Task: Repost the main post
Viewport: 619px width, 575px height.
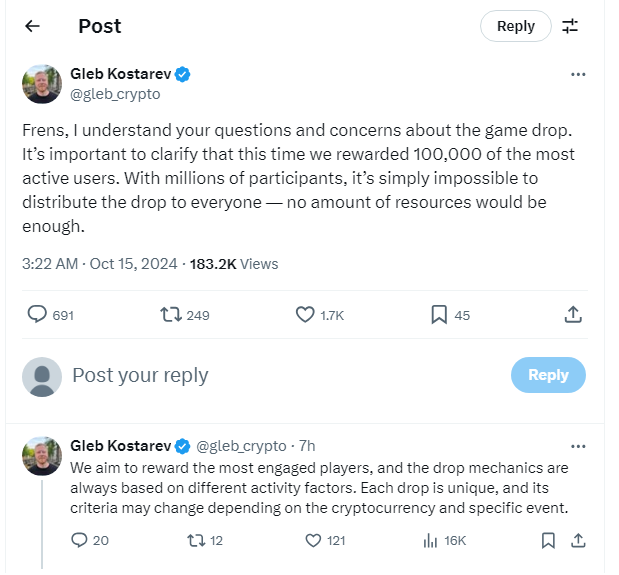Action: pos(171,315)
